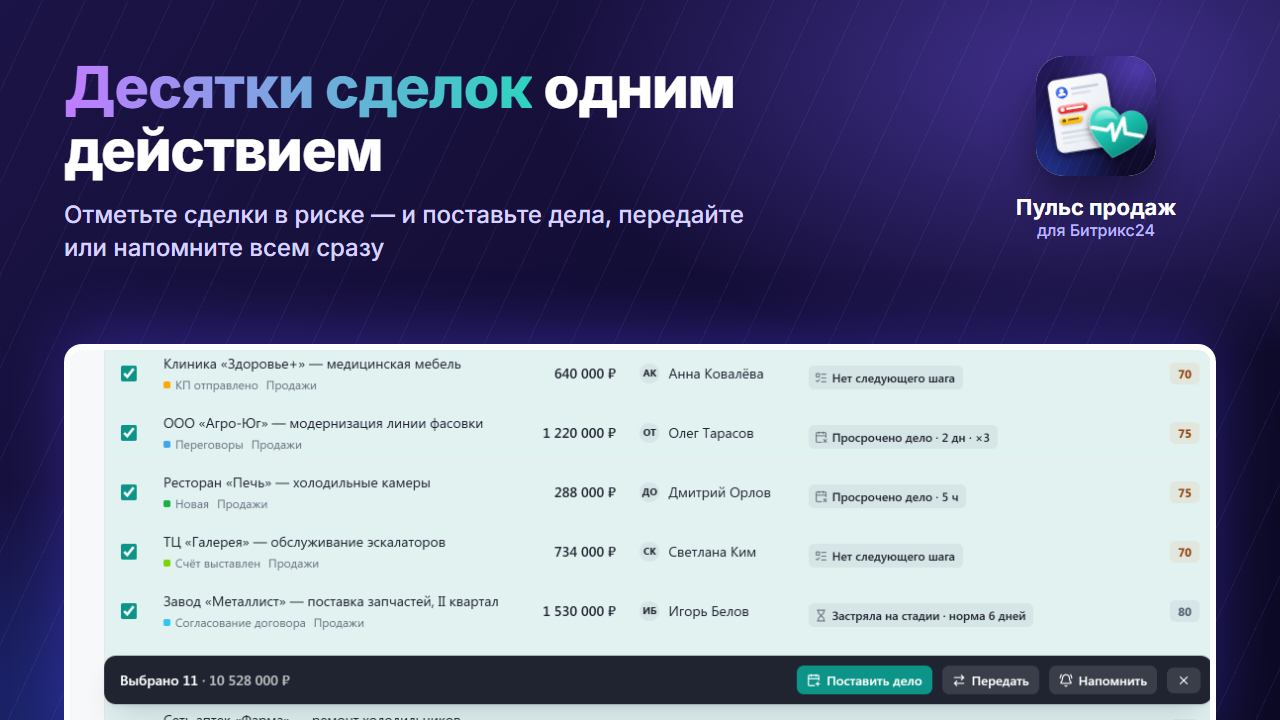Uncheck the Клиника «Здоровье+» deal checkbox

(x=129, y=373)
